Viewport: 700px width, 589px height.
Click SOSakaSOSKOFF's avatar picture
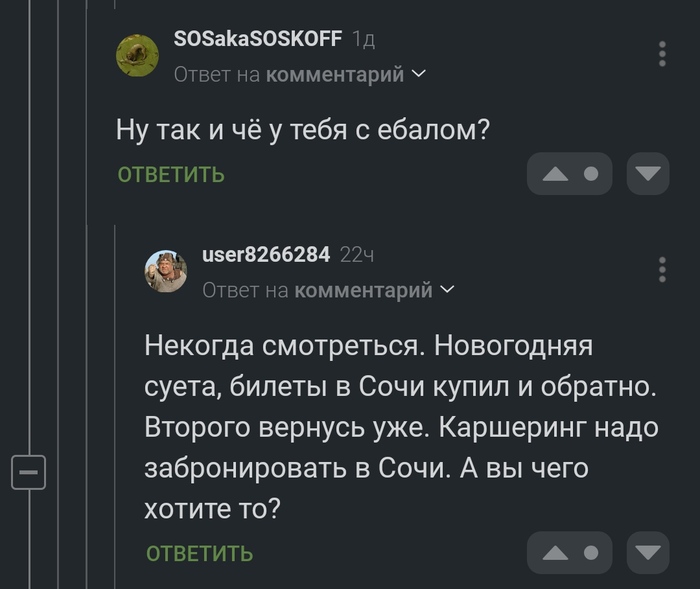click(138, 55)
